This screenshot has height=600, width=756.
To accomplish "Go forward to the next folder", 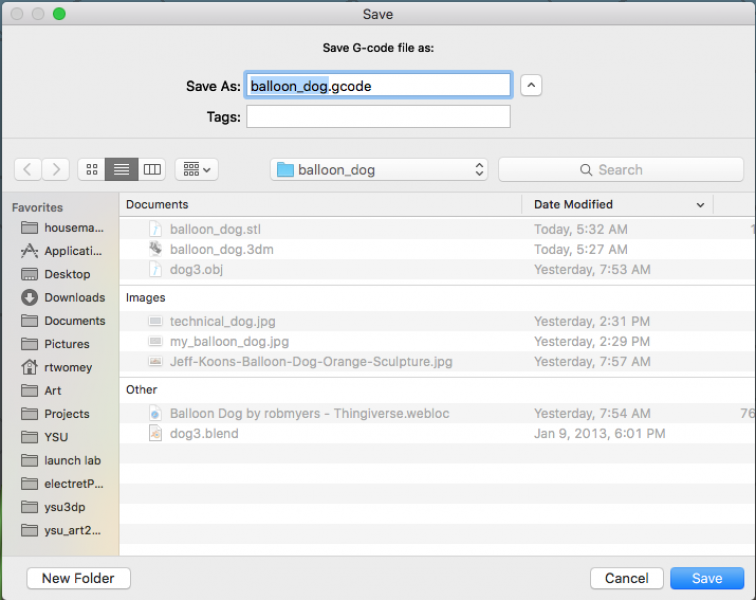I will pyautogui.click(x=56, y=170).
